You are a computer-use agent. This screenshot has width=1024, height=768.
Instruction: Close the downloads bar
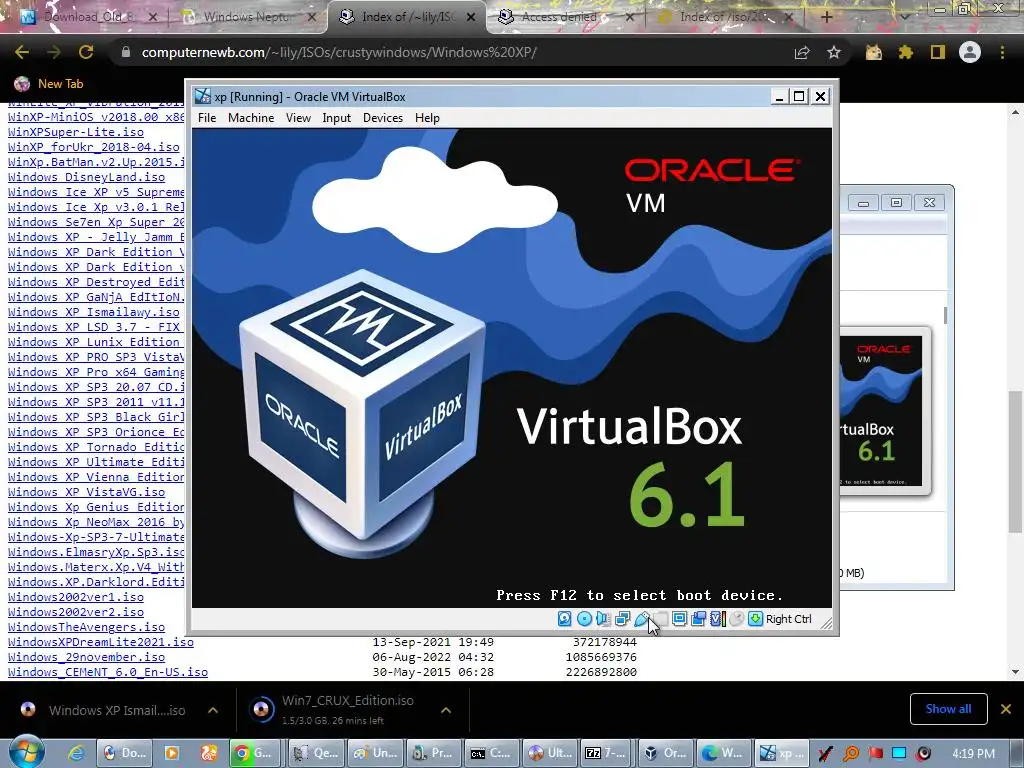click(1006, 709)
